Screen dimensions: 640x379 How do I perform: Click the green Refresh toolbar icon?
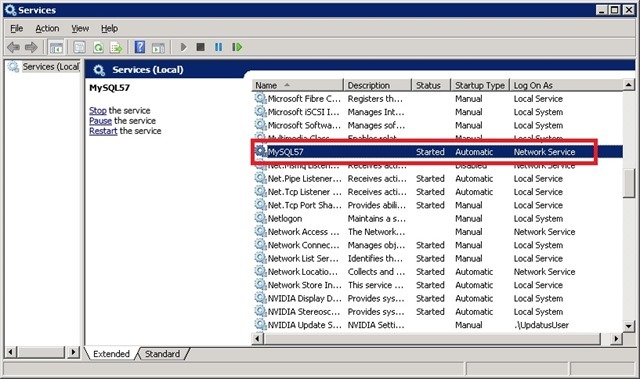pyautogui.click(x=98, y=47)
